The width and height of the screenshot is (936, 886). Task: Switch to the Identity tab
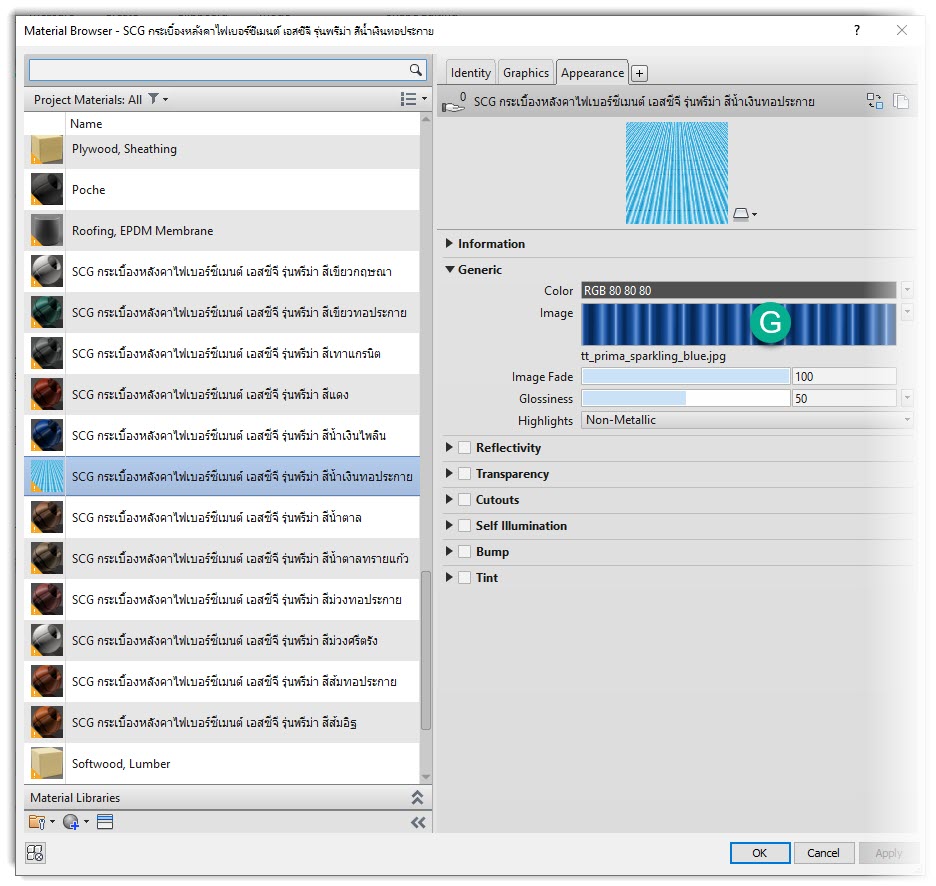pyautogui.click(x=470, y=73)
